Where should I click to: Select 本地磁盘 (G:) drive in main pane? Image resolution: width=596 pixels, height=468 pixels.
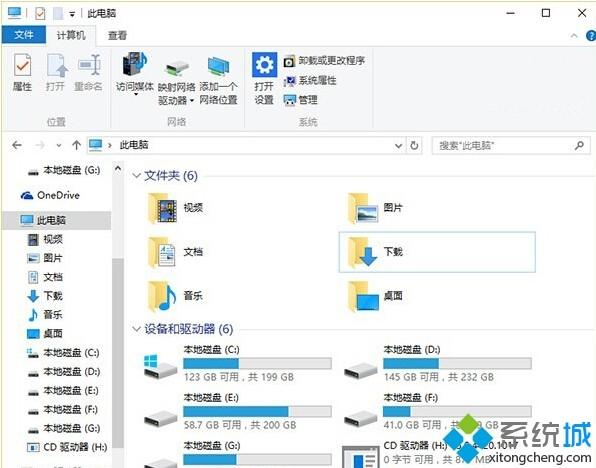237,454
